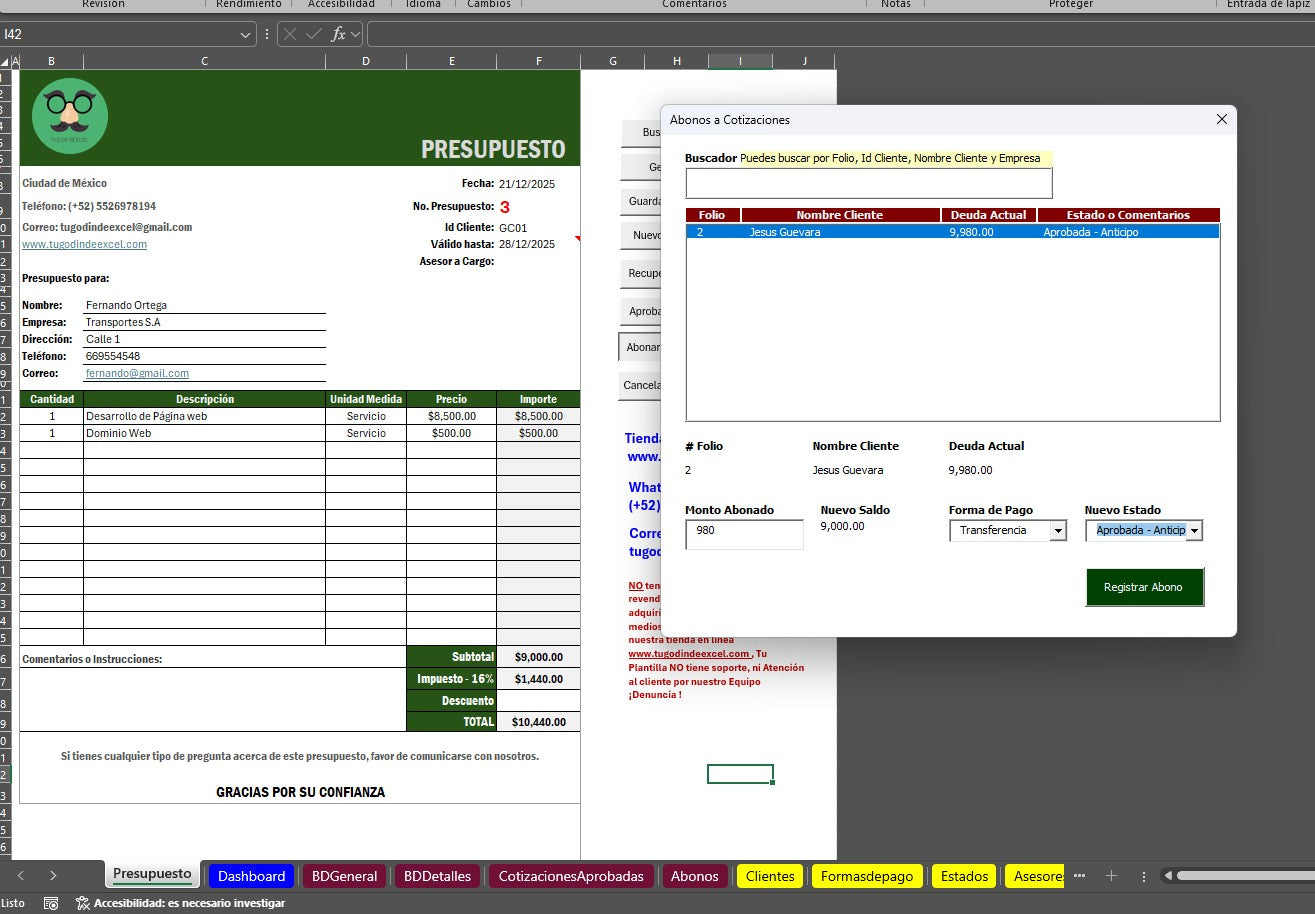Click the Buscador search text field
This screenshot has width=1315, height=914.
868,183
